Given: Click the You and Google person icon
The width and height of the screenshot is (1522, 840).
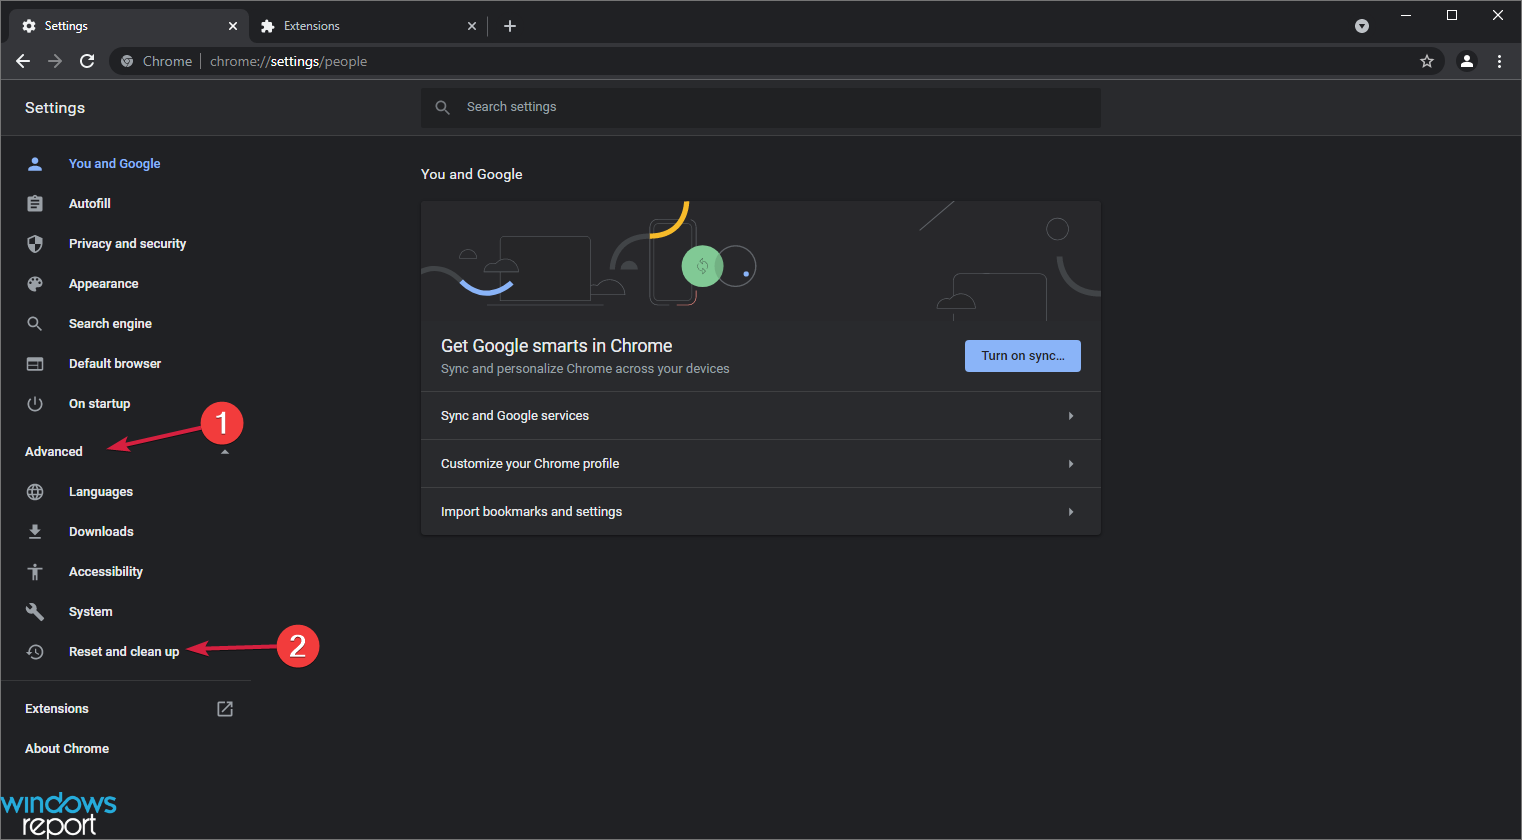Looking at the screenshot, I should (x=35, y=163).
